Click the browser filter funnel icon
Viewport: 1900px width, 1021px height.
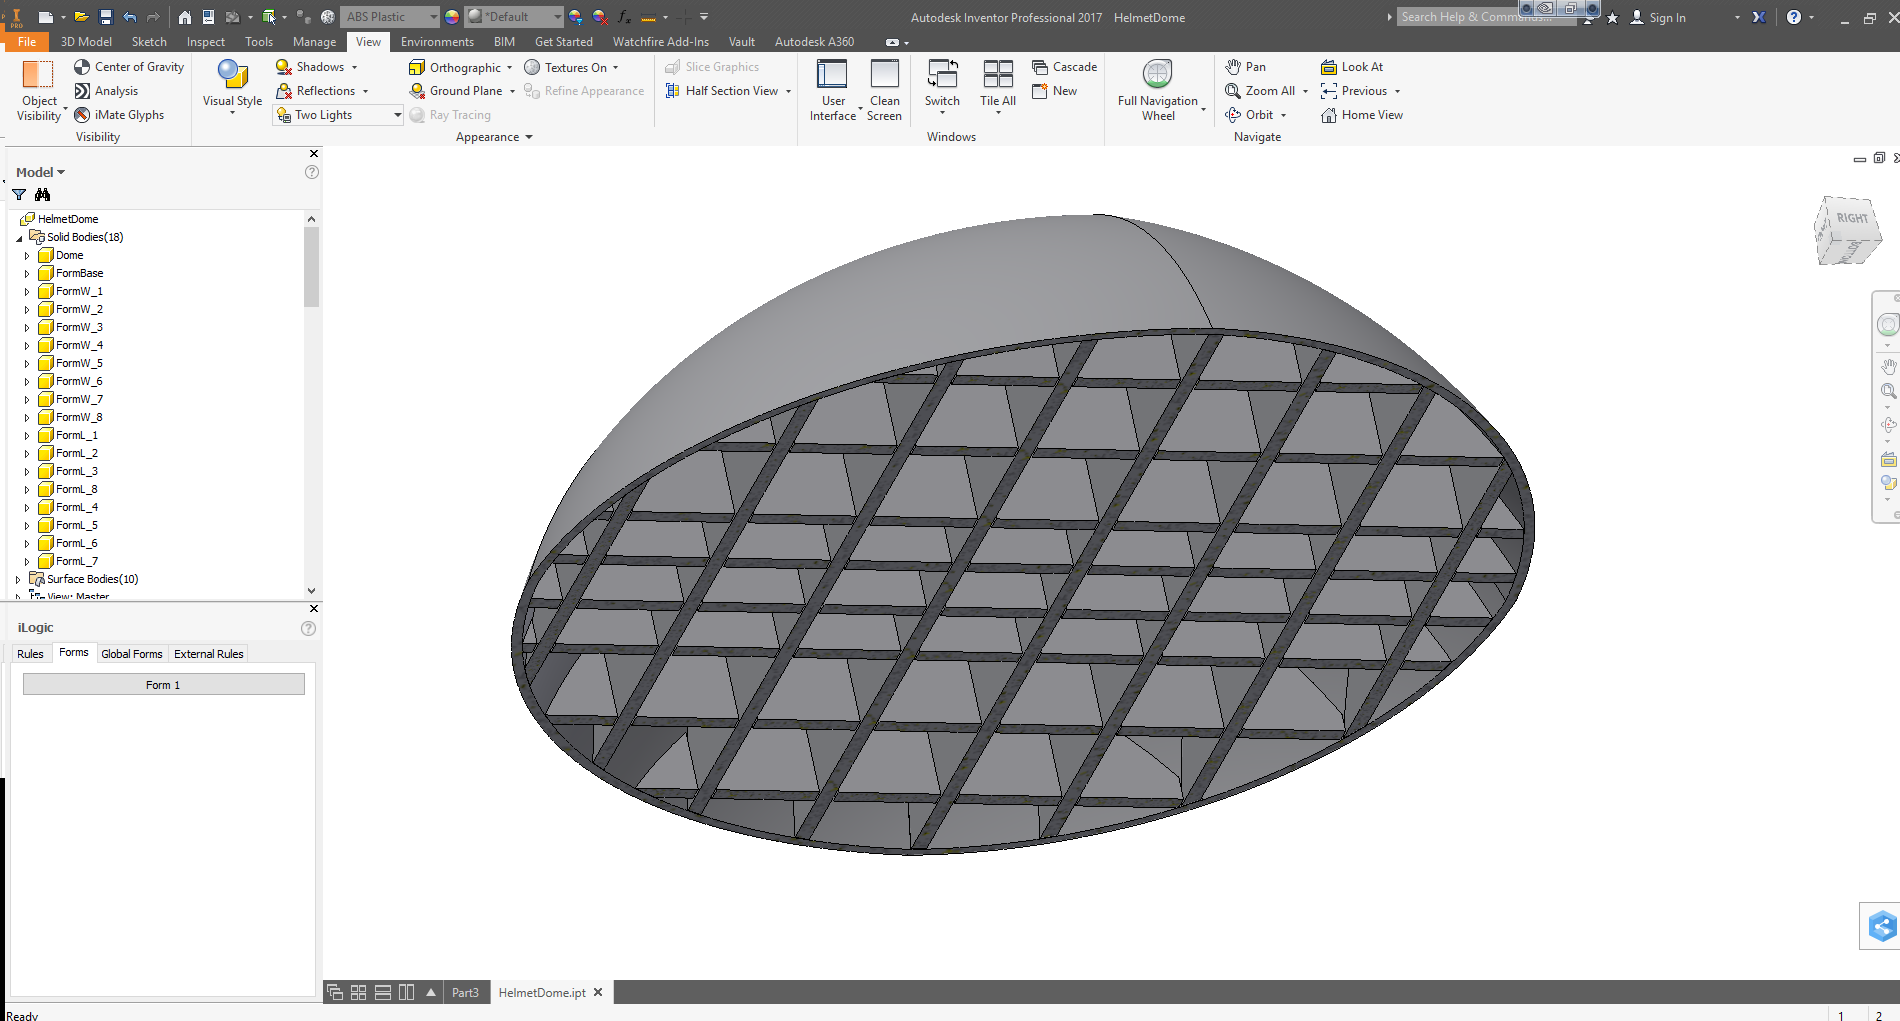point(19,195)
